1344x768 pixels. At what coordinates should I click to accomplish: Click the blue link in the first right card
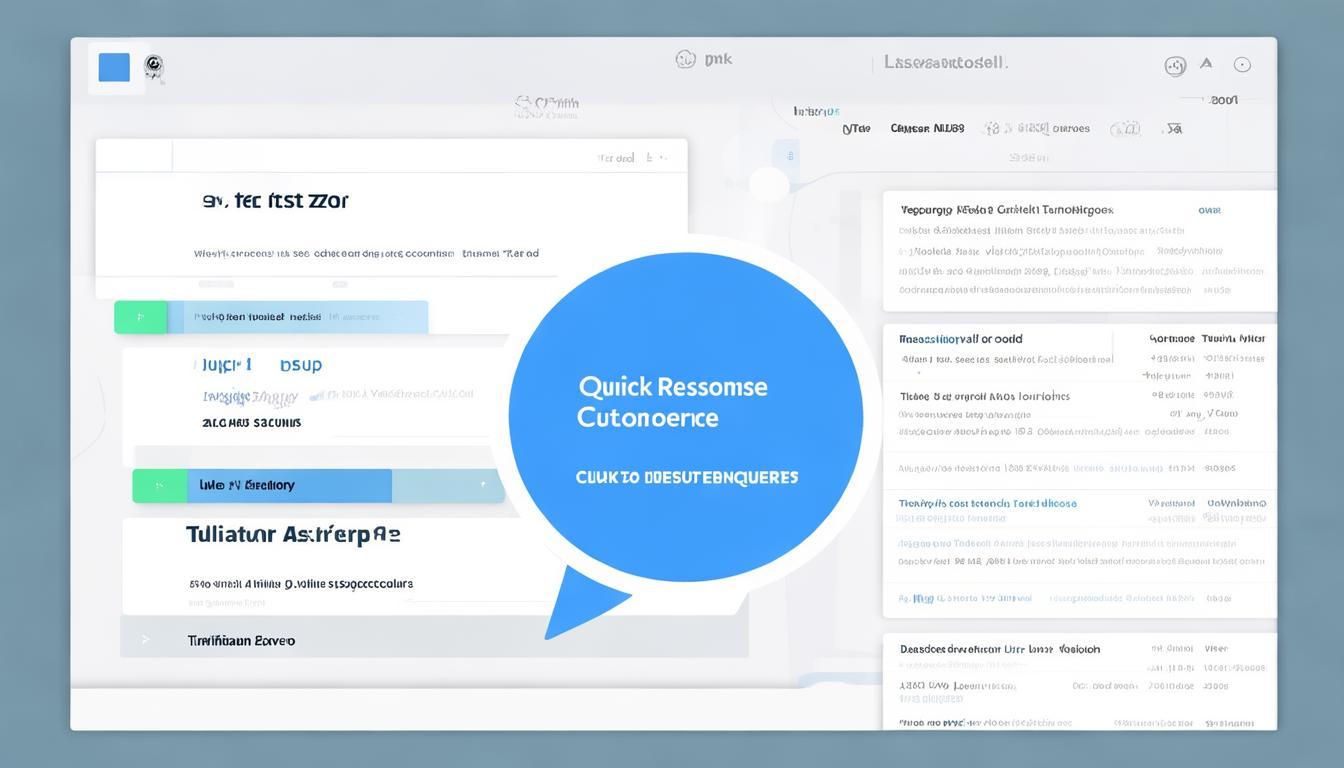pos(1209,211)
